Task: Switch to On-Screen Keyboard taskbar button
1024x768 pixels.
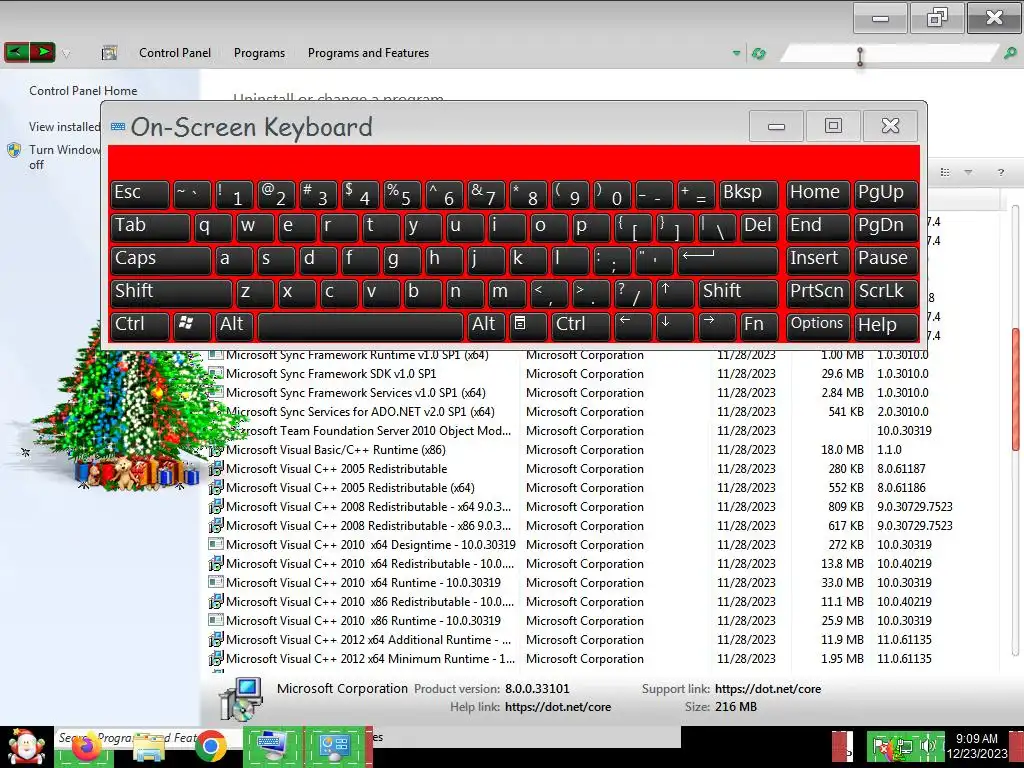Action: click(x=273, y=747)
